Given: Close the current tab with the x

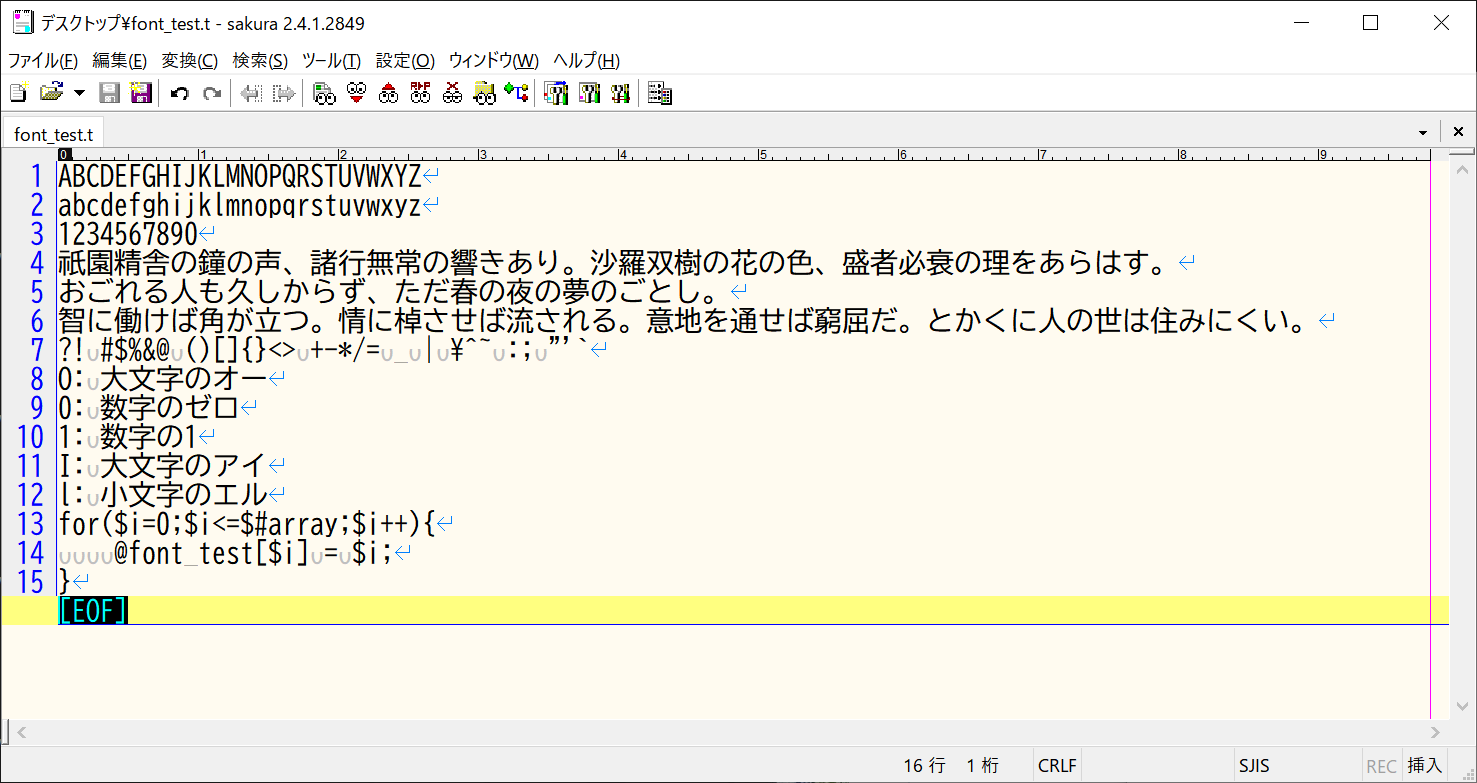Looking at the screenshot, I should point(1459,132).
